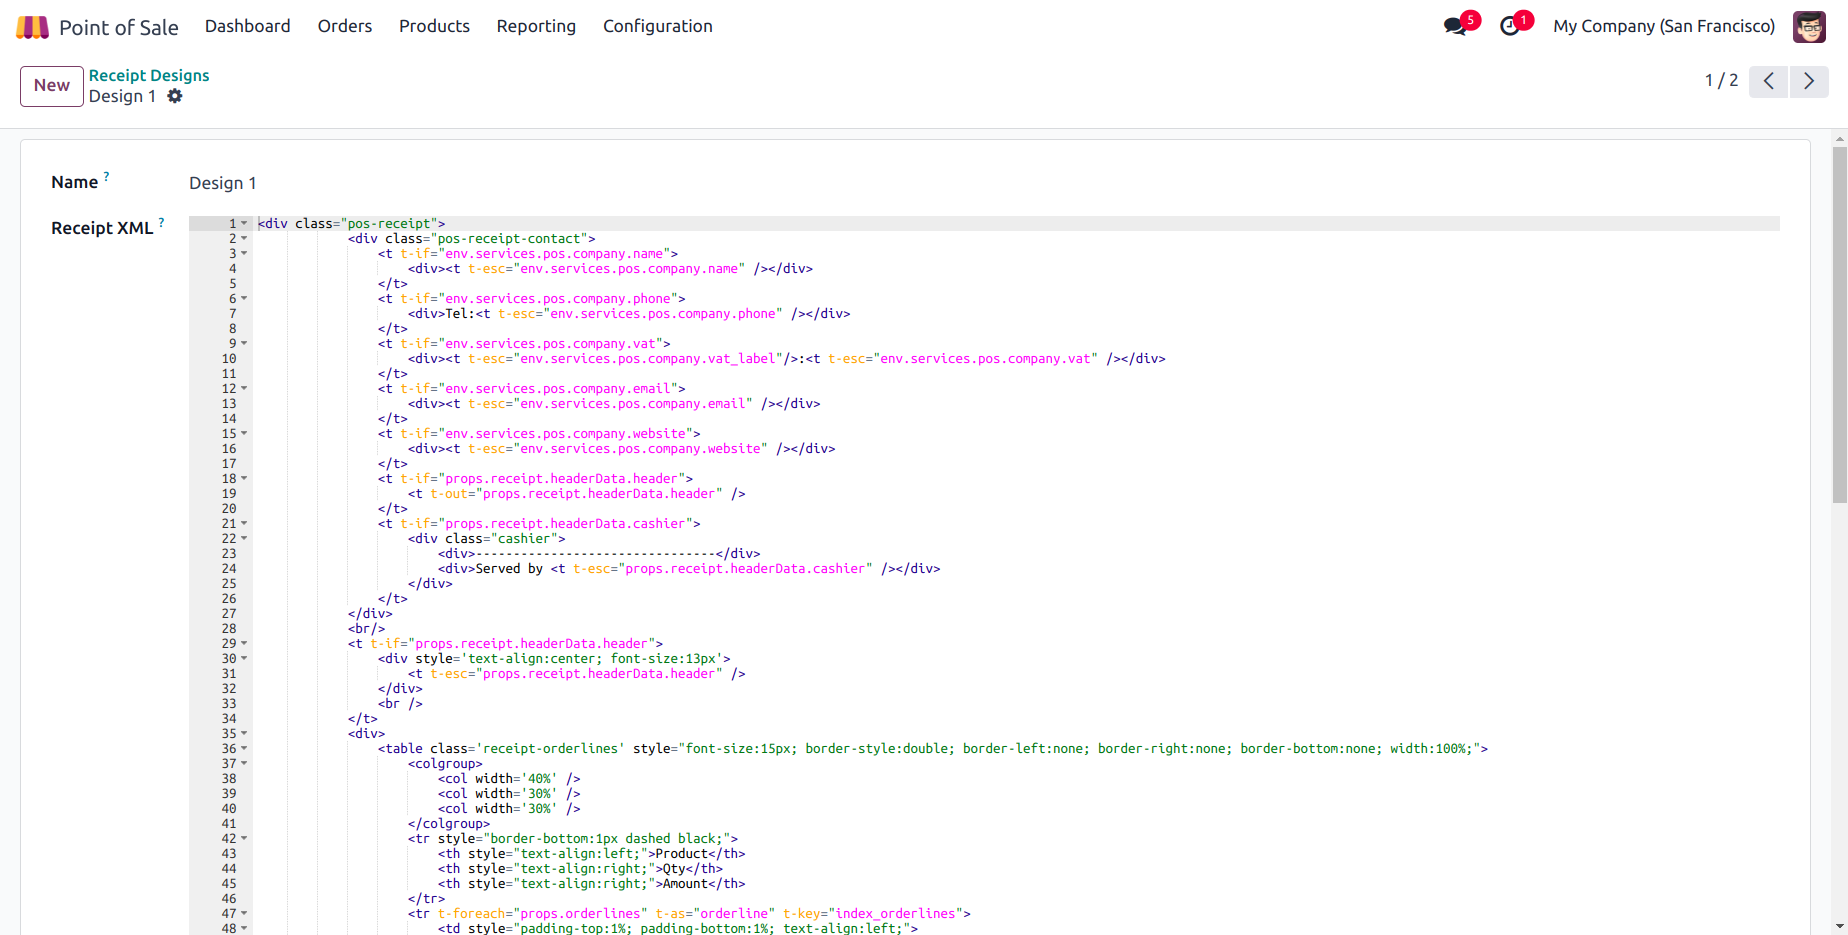Click the help question mark beside Receipt XML

pos(161,222)
